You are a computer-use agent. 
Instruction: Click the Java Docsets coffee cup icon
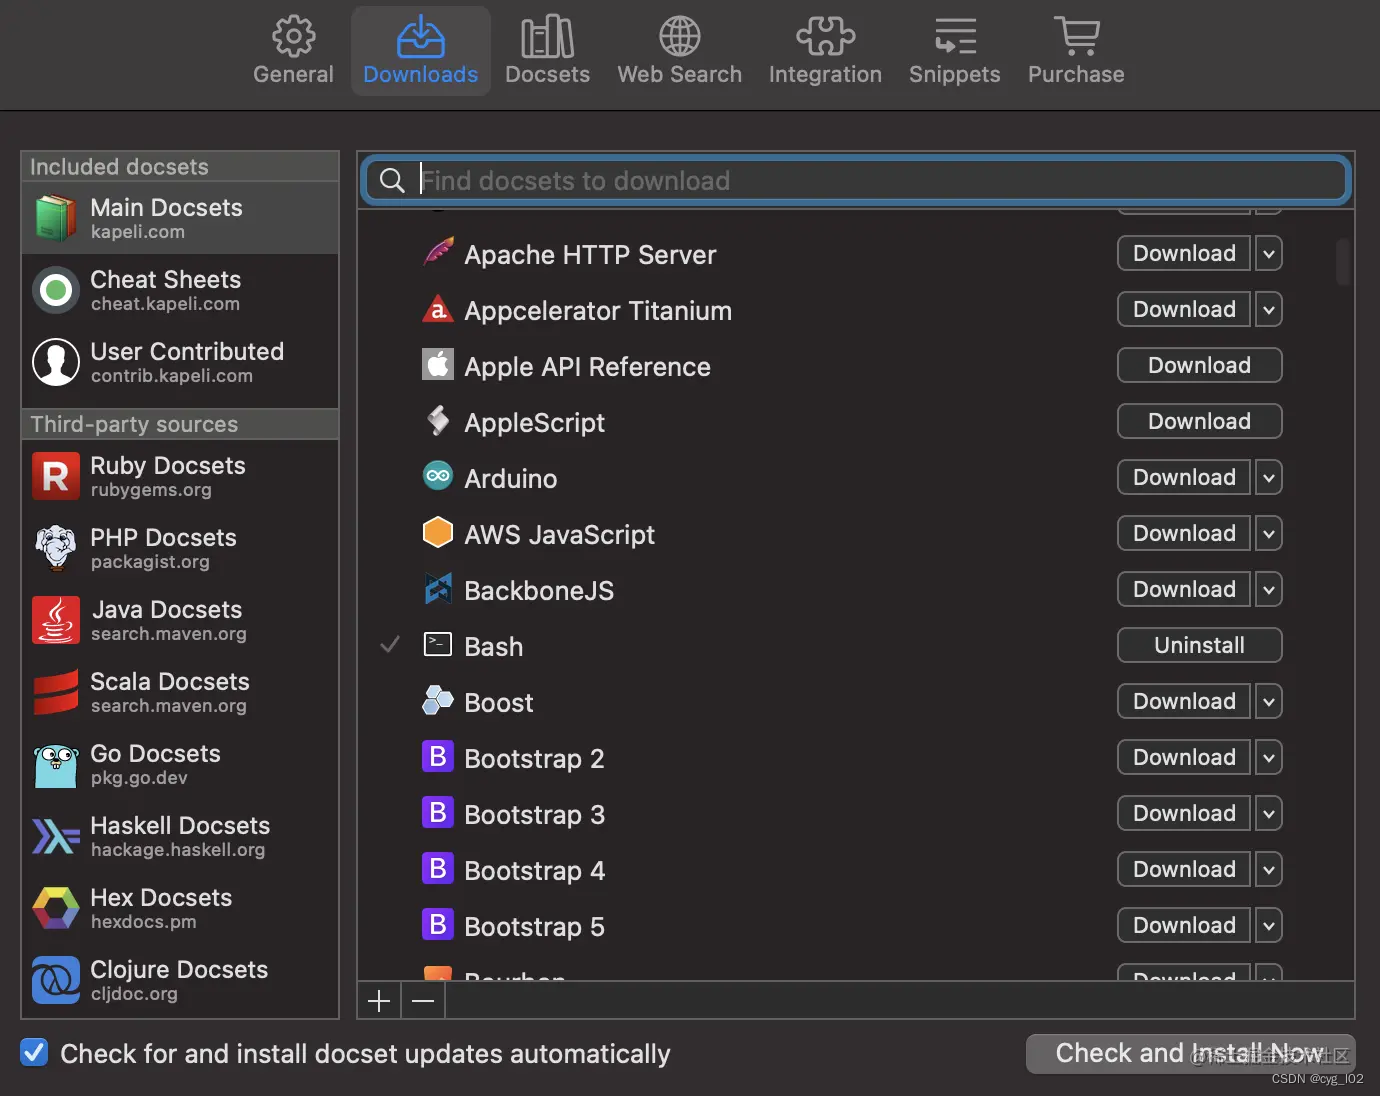coord(56,620)
